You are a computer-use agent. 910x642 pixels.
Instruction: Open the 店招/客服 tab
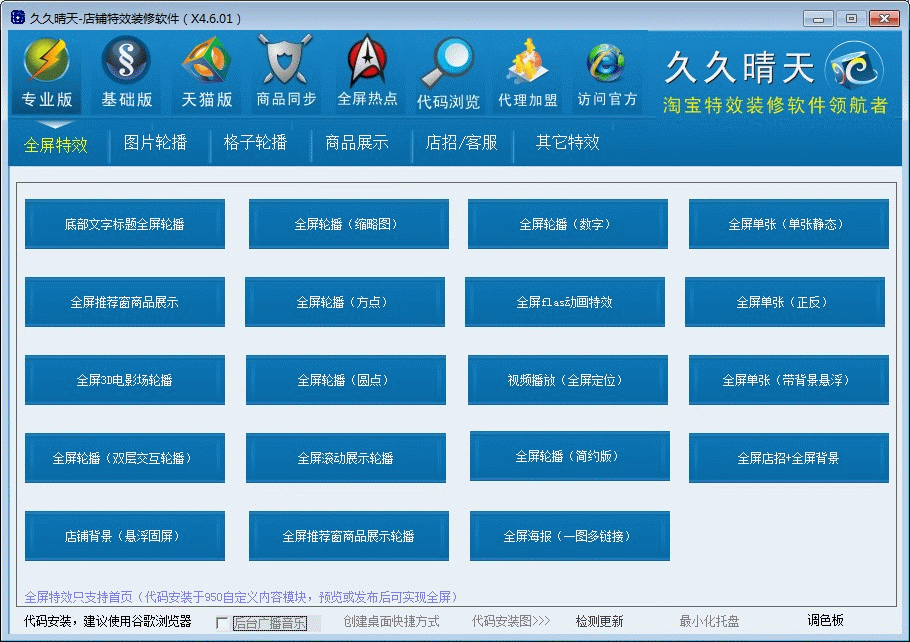(x=461, y=143)
